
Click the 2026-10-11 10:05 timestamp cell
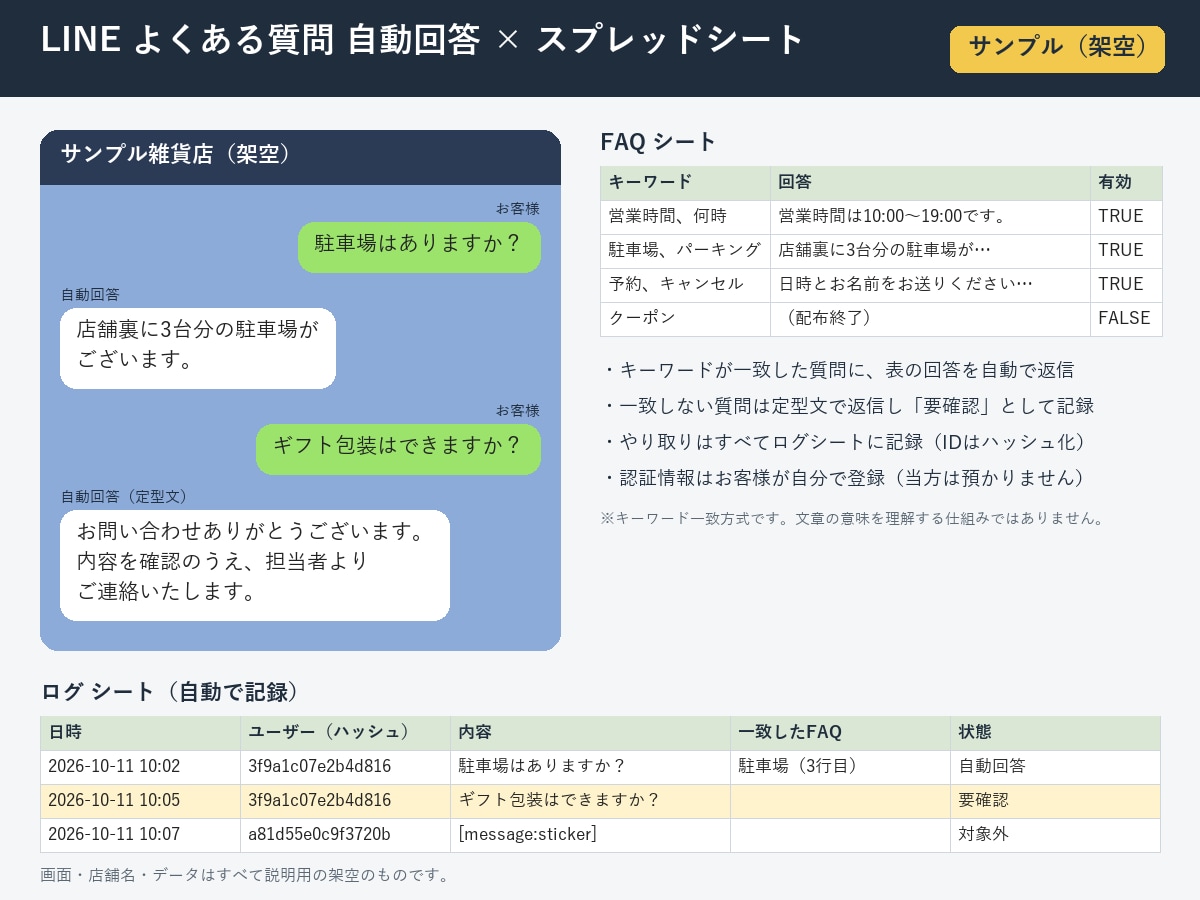pos(140,801)
